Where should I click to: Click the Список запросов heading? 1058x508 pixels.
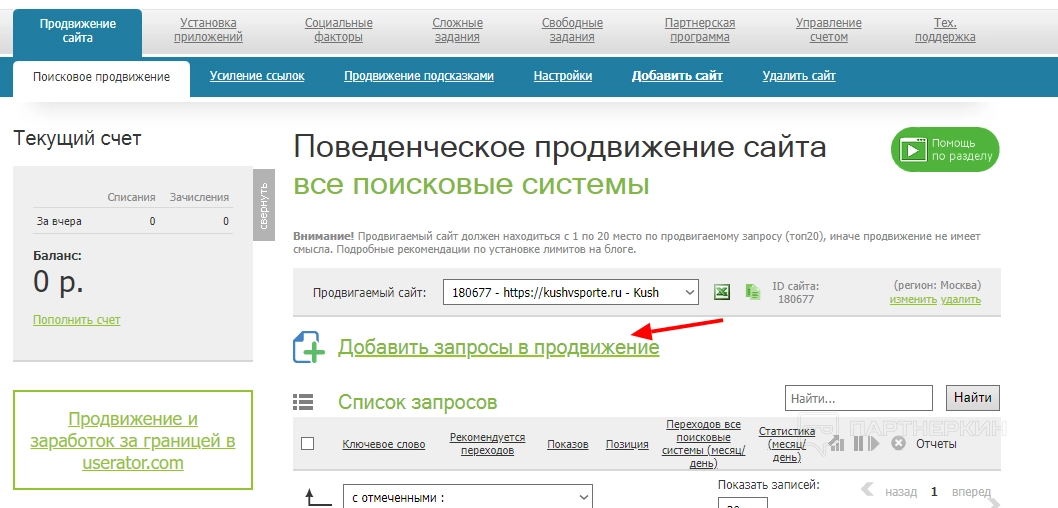418,402
